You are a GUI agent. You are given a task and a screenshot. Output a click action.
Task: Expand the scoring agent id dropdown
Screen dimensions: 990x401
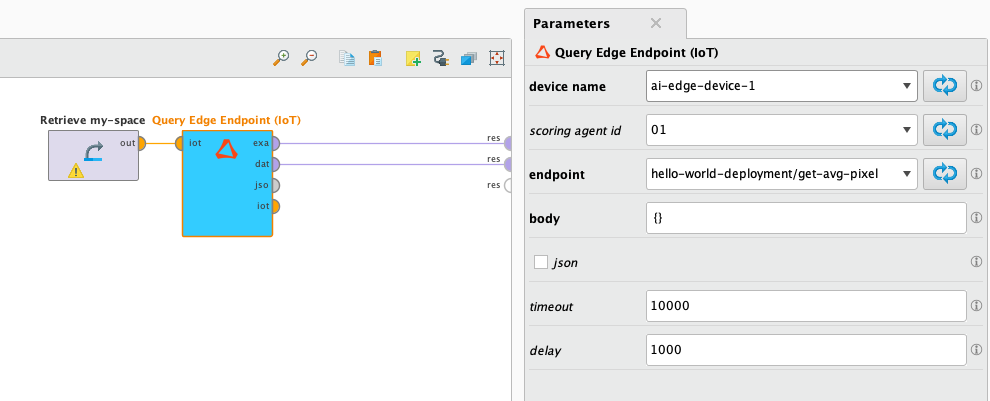tap(904, 129)
